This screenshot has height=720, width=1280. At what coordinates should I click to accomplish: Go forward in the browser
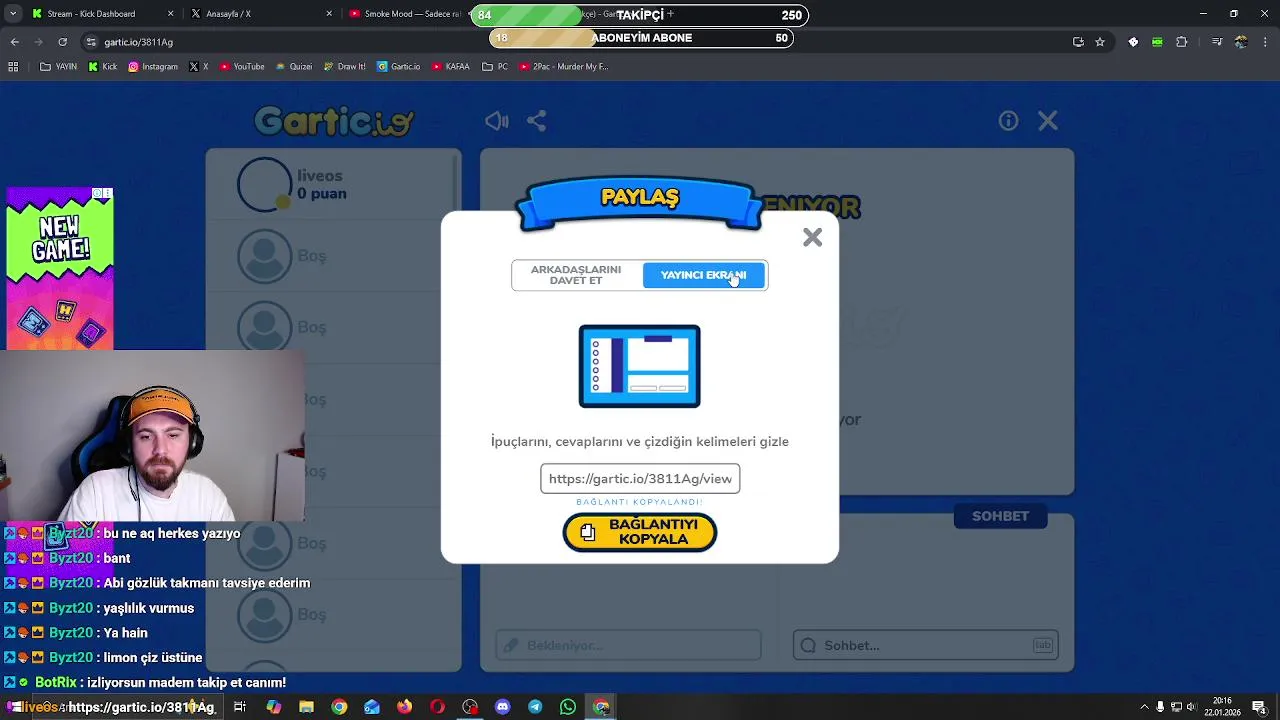38,42
